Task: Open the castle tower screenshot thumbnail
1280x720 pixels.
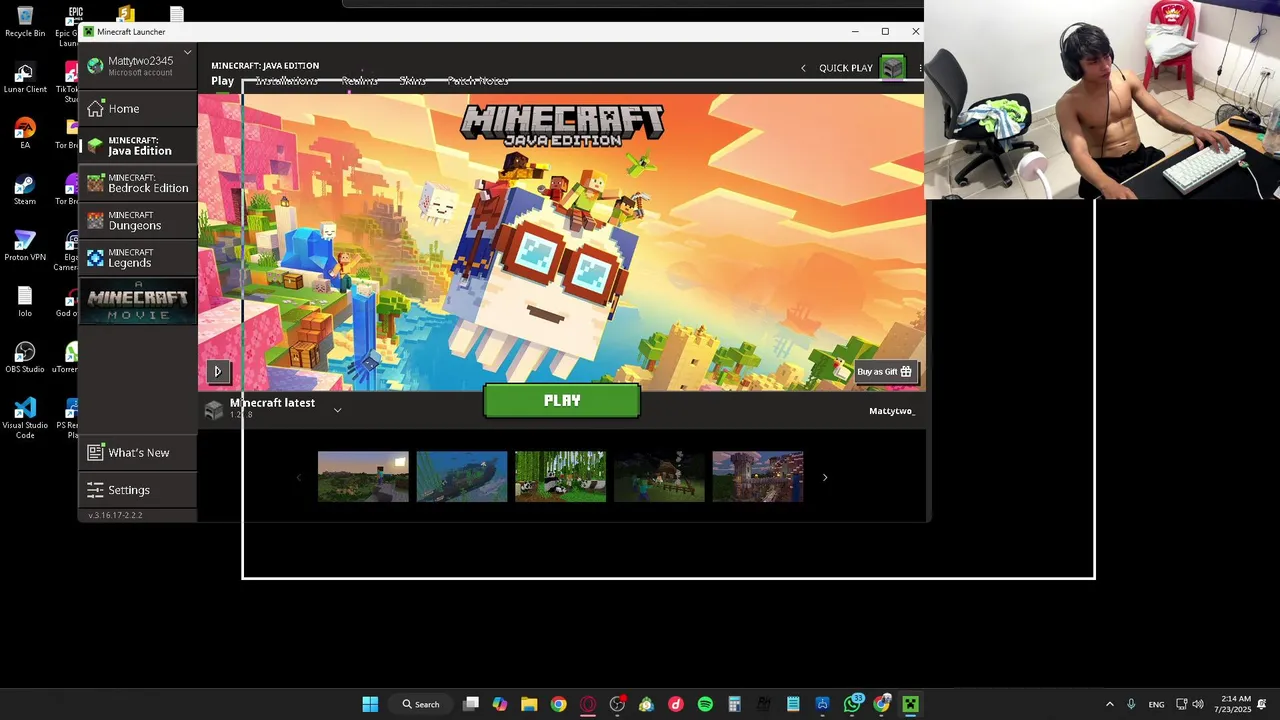Action: click(x=758, y=476)
